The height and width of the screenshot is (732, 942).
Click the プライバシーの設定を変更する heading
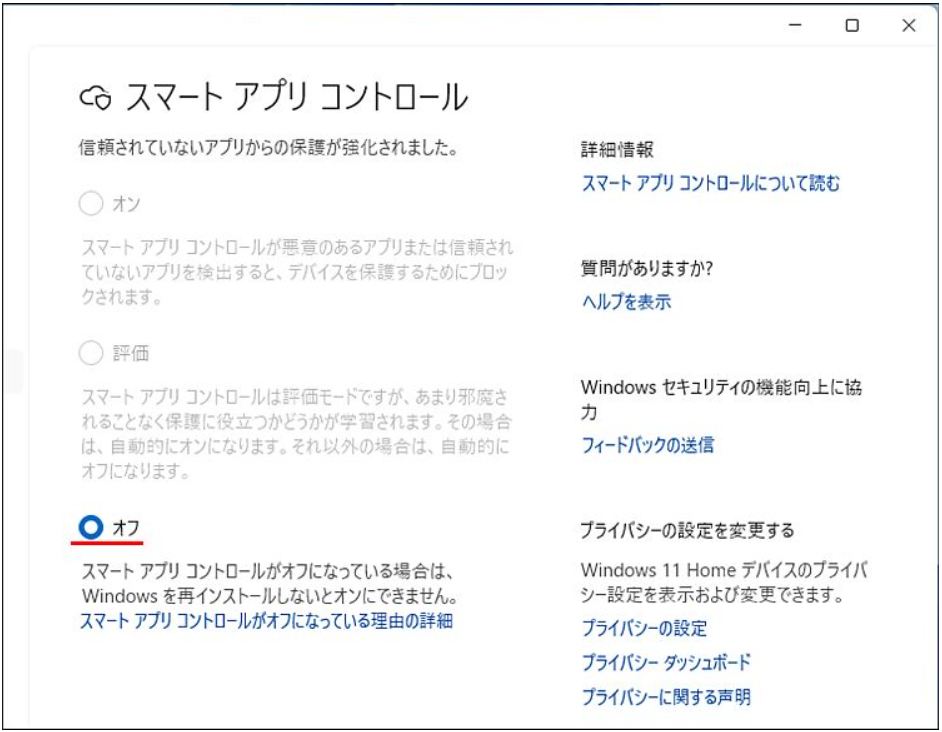pos(687,530)
